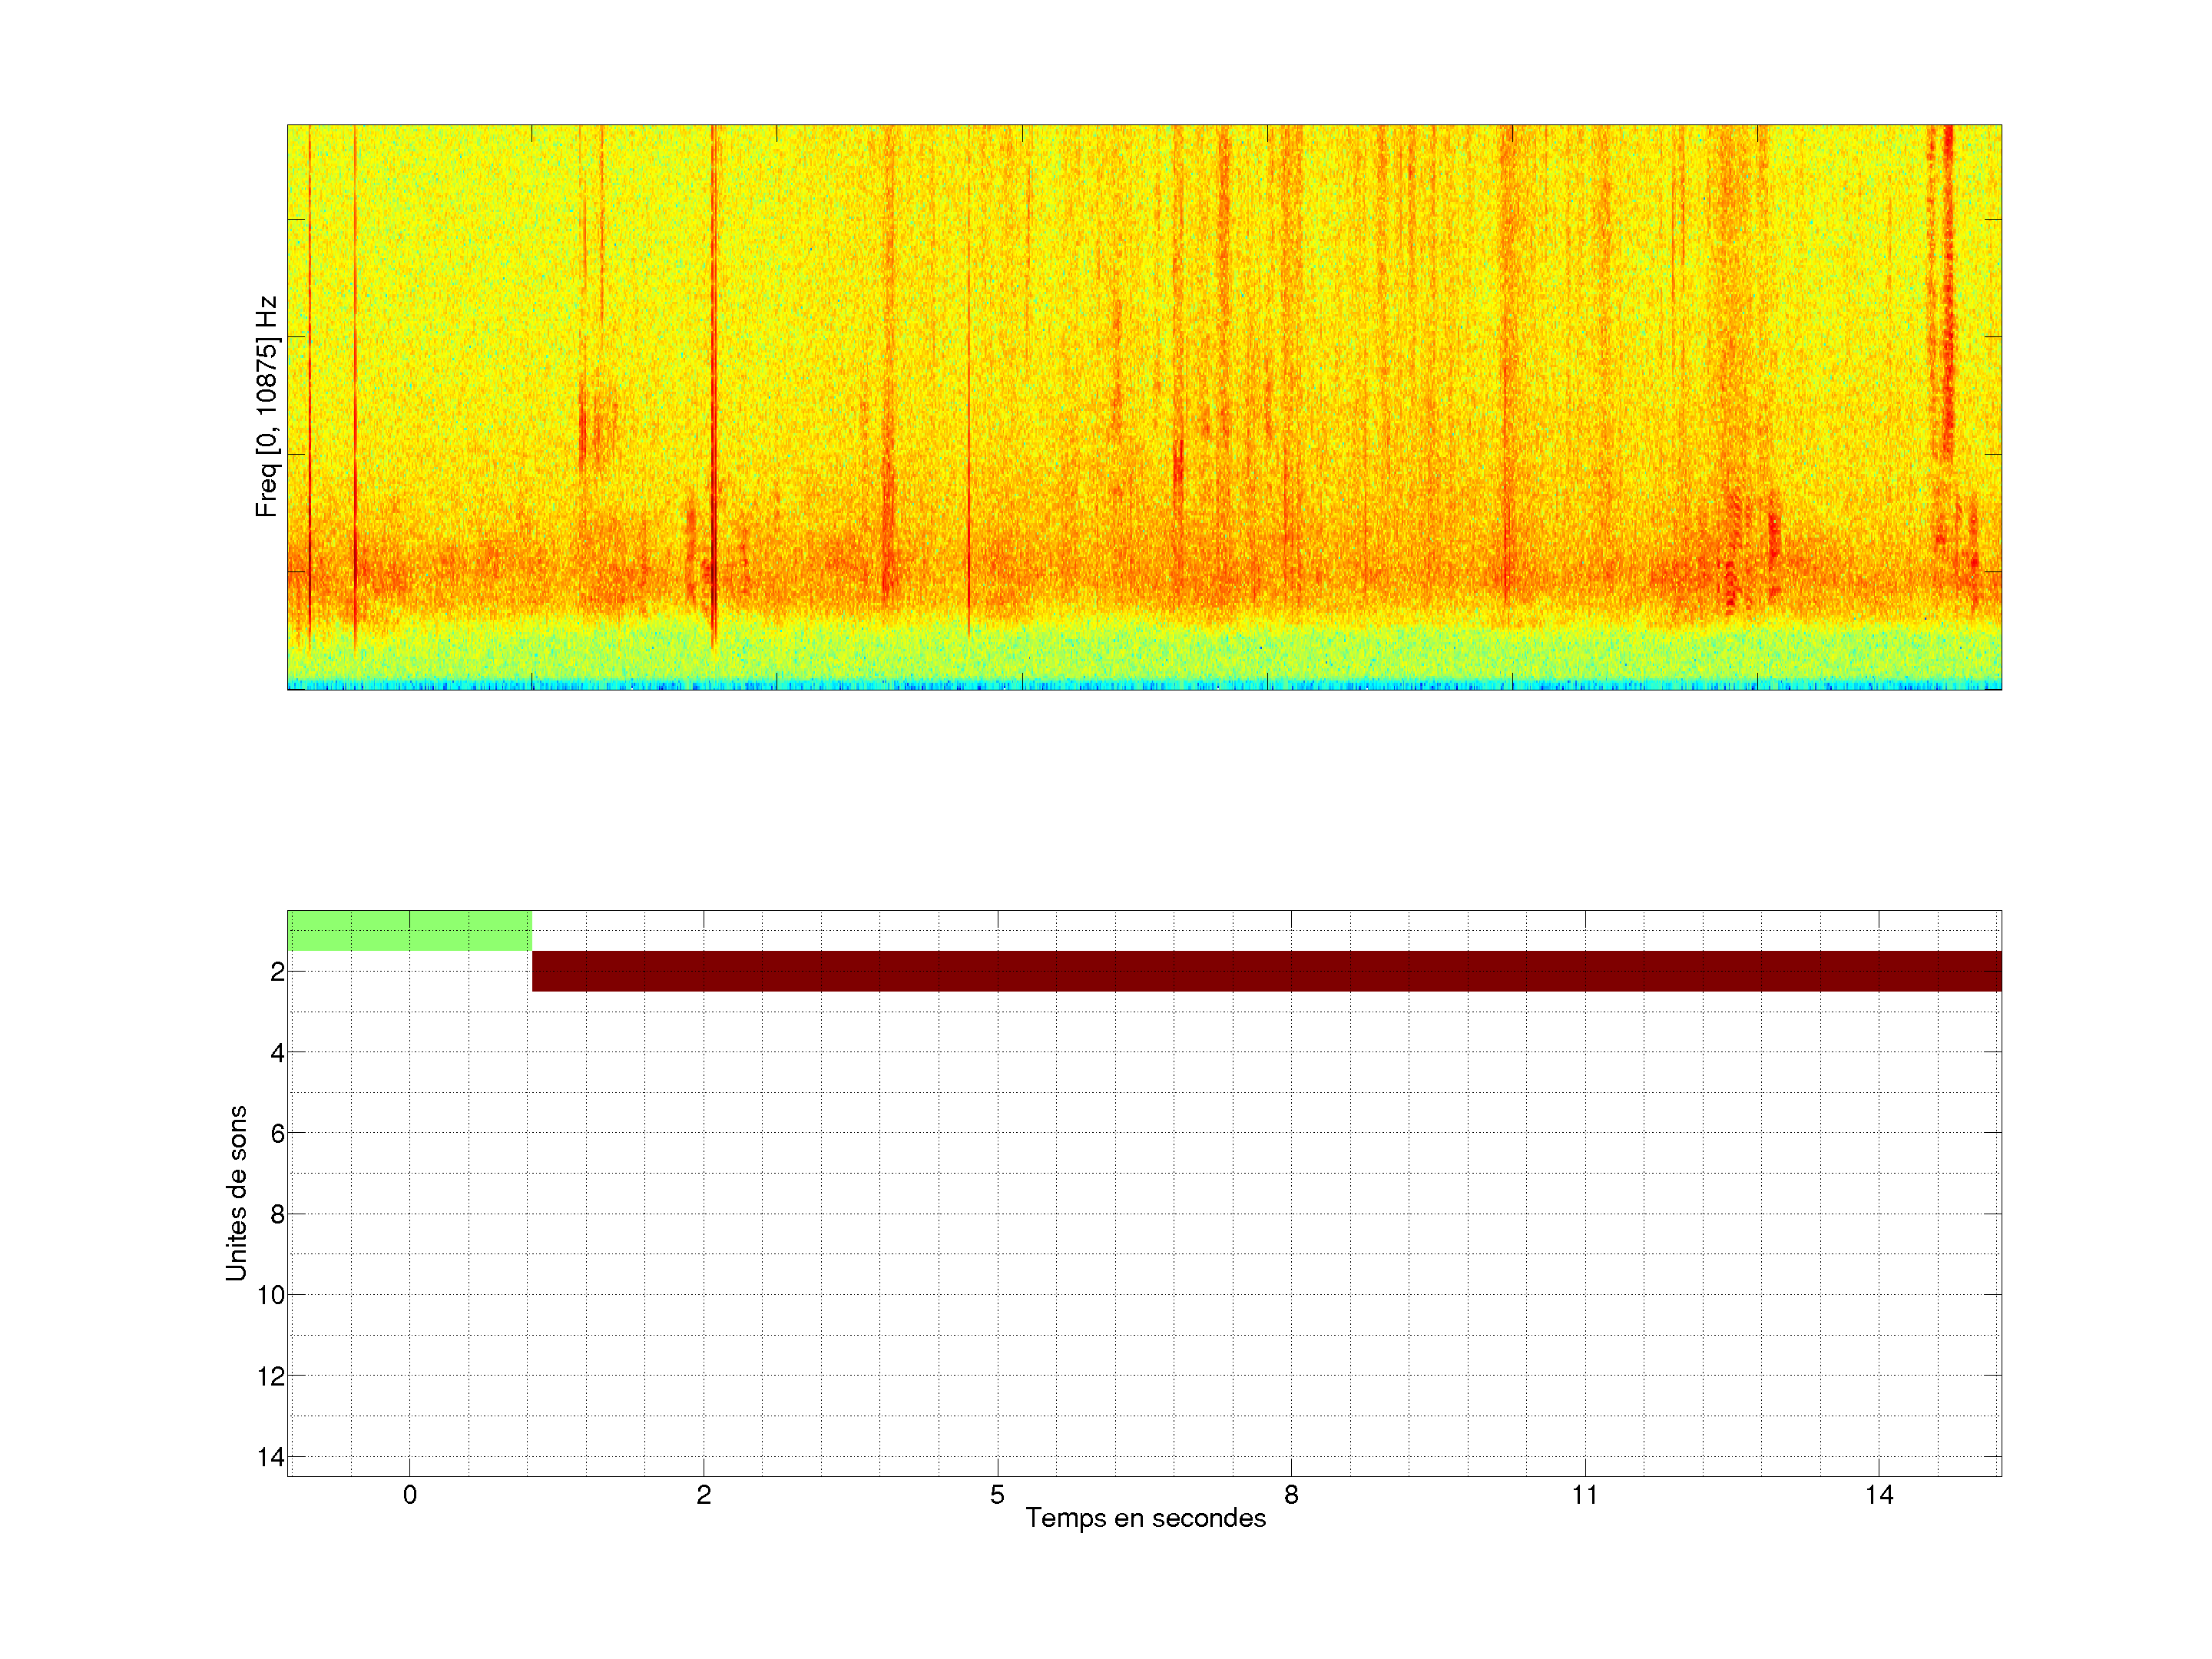Click the y-axis tick label 12

click(x=271, y=1376)
